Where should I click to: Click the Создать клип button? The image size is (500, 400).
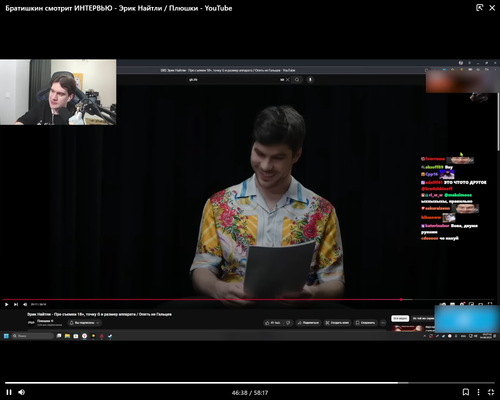(x=337, y=323)
